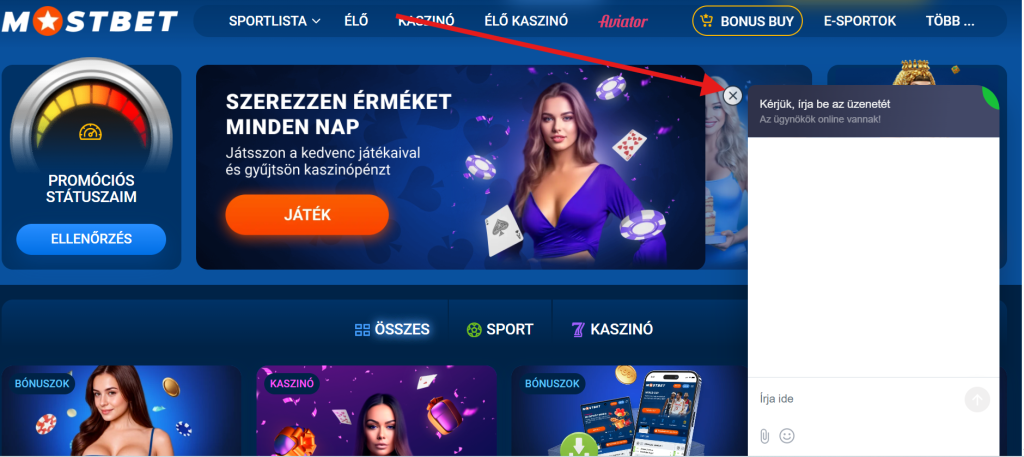Screen dimensions: 1024x457
Task: Open the emoji picker smiley icon
Action: coord(787,435)
